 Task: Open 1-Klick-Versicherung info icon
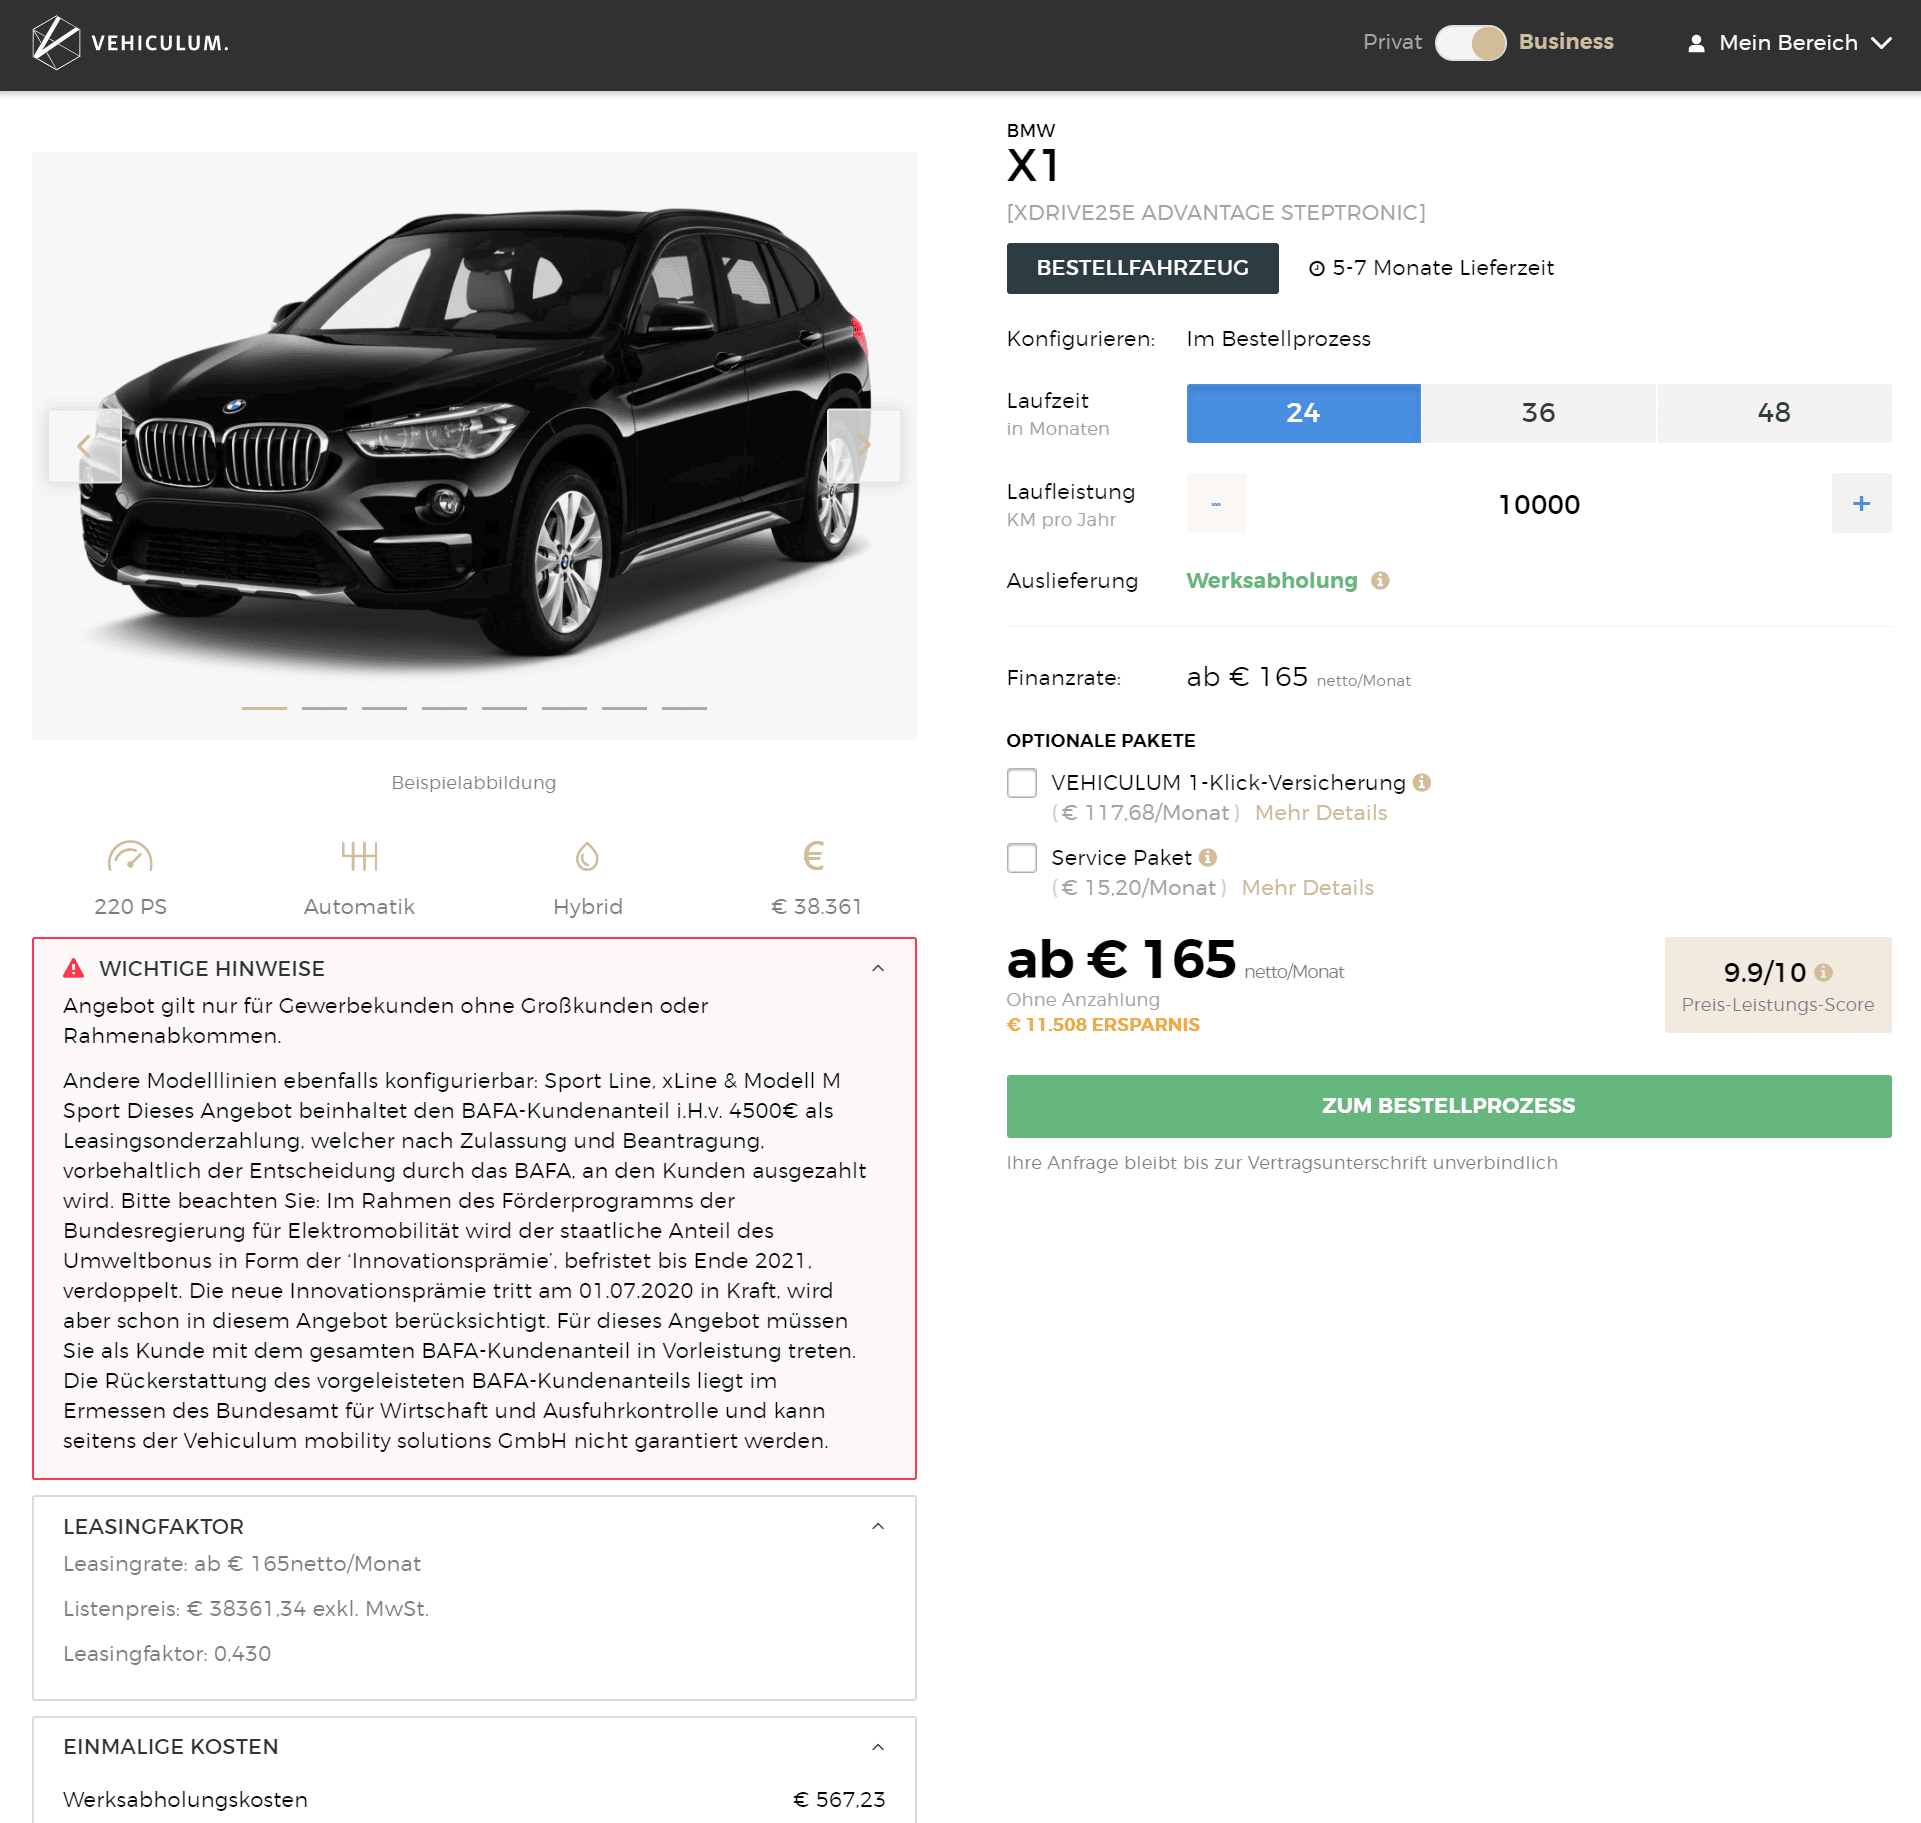(1422, 782)
